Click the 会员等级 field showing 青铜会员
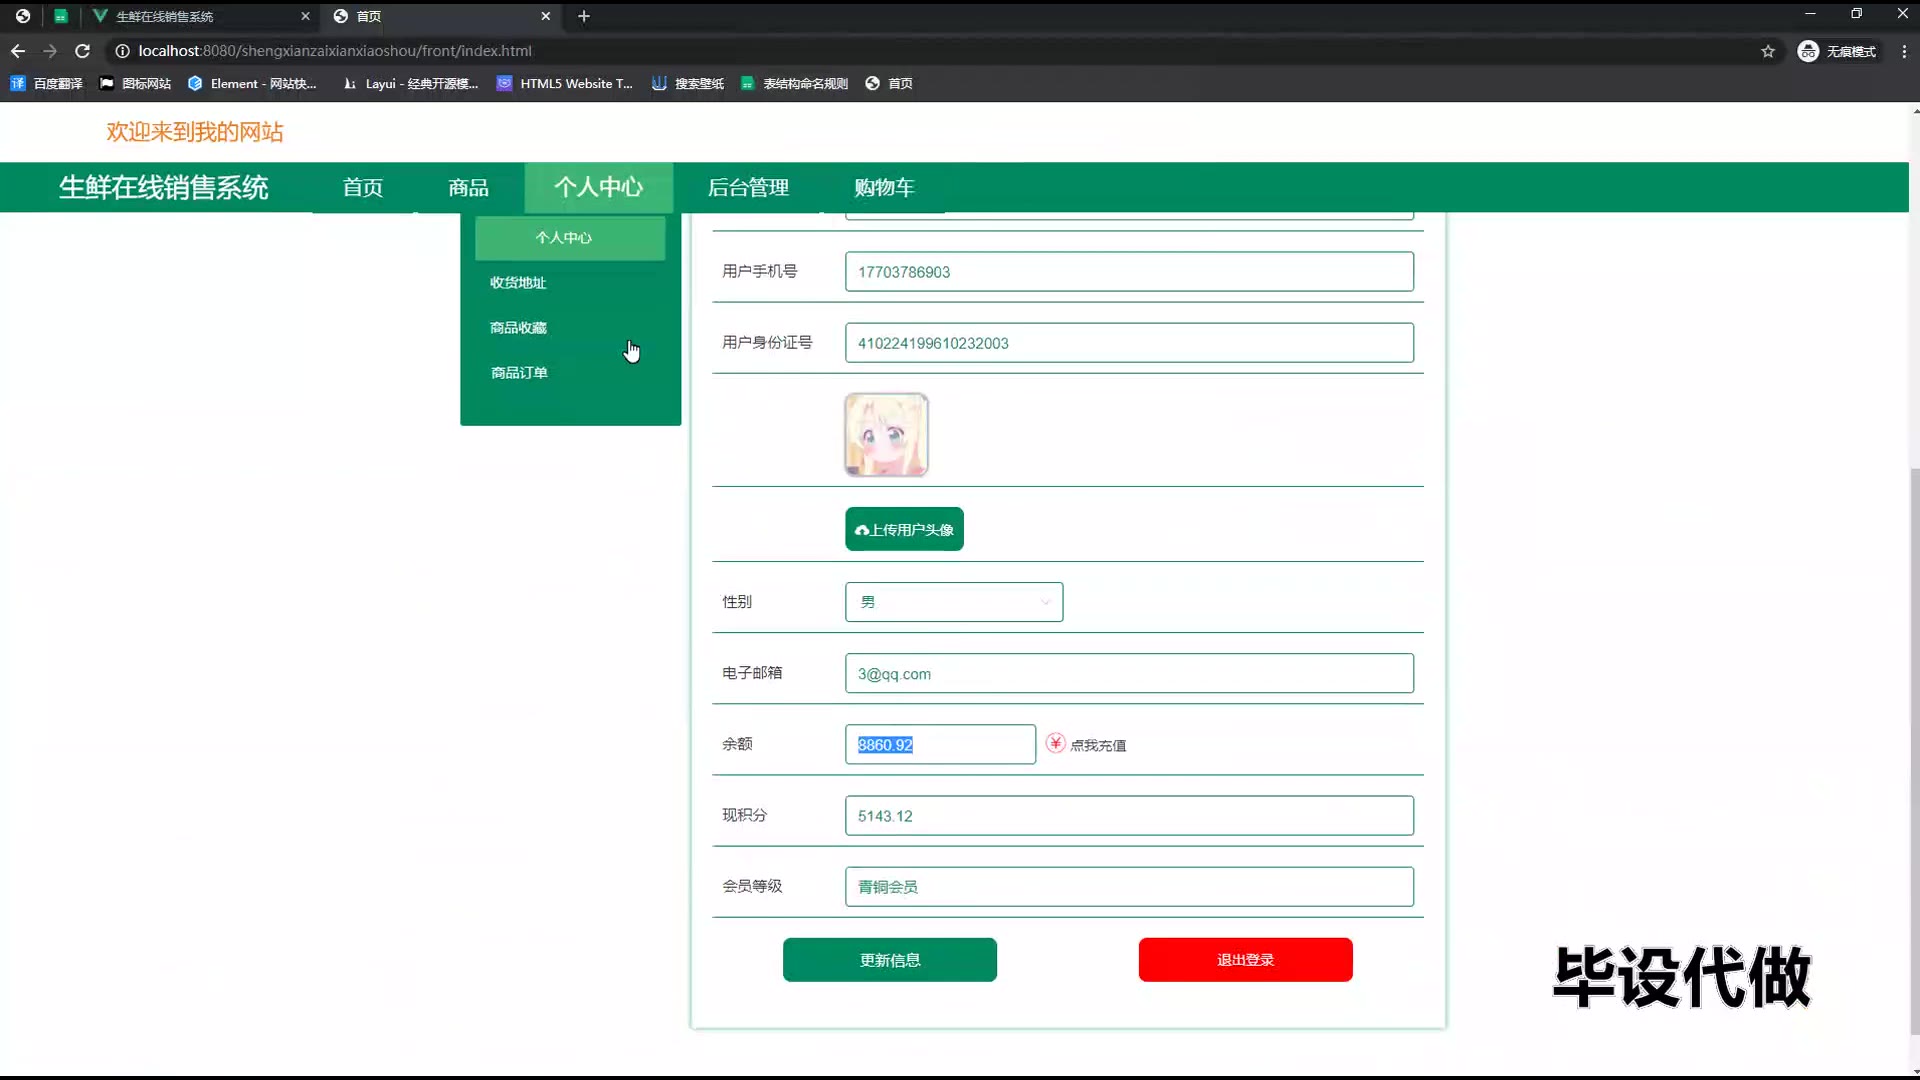The image size is (1920, 1080). [1129, 887]
